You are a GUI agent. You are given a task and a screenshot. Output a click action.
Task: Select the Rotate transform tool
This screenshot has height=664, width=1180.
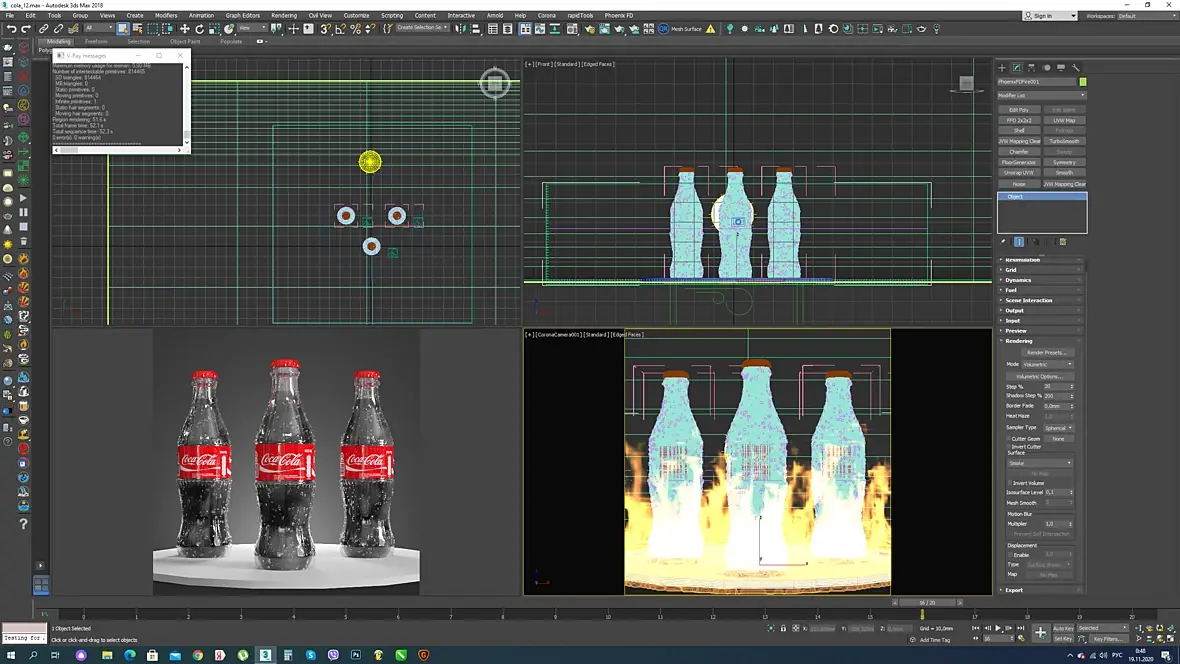point(199,29)
